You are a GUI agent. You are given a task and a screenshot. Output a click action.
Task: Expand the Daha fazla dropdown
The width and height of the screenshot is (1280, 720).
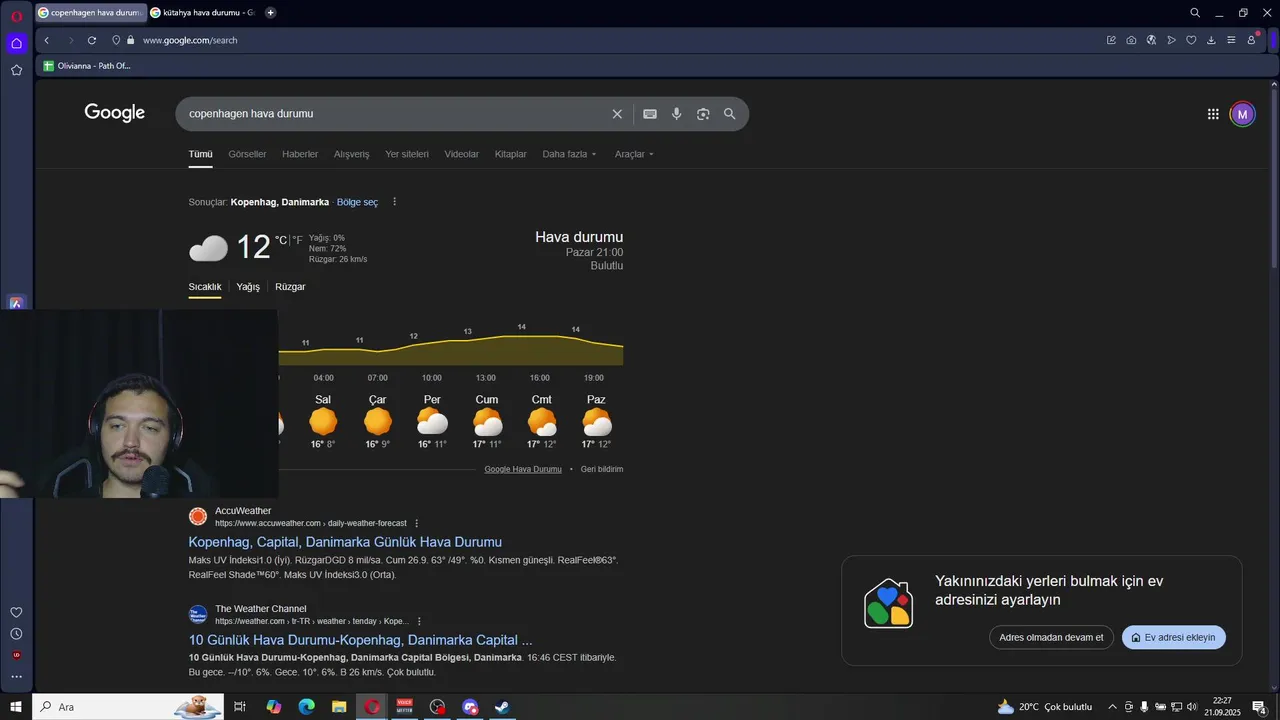[x=569, y=154]
